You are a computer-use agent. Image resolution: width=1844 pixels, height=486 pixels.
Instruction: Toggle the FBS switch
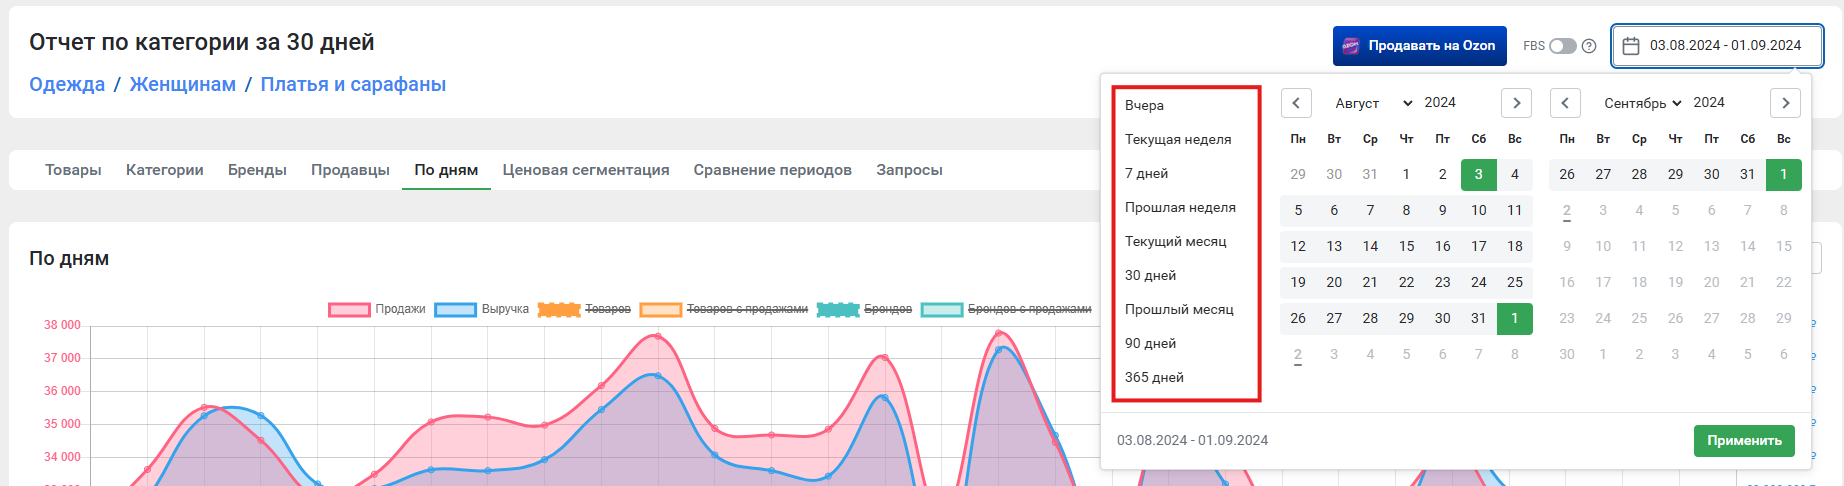tap(1562, 46)
